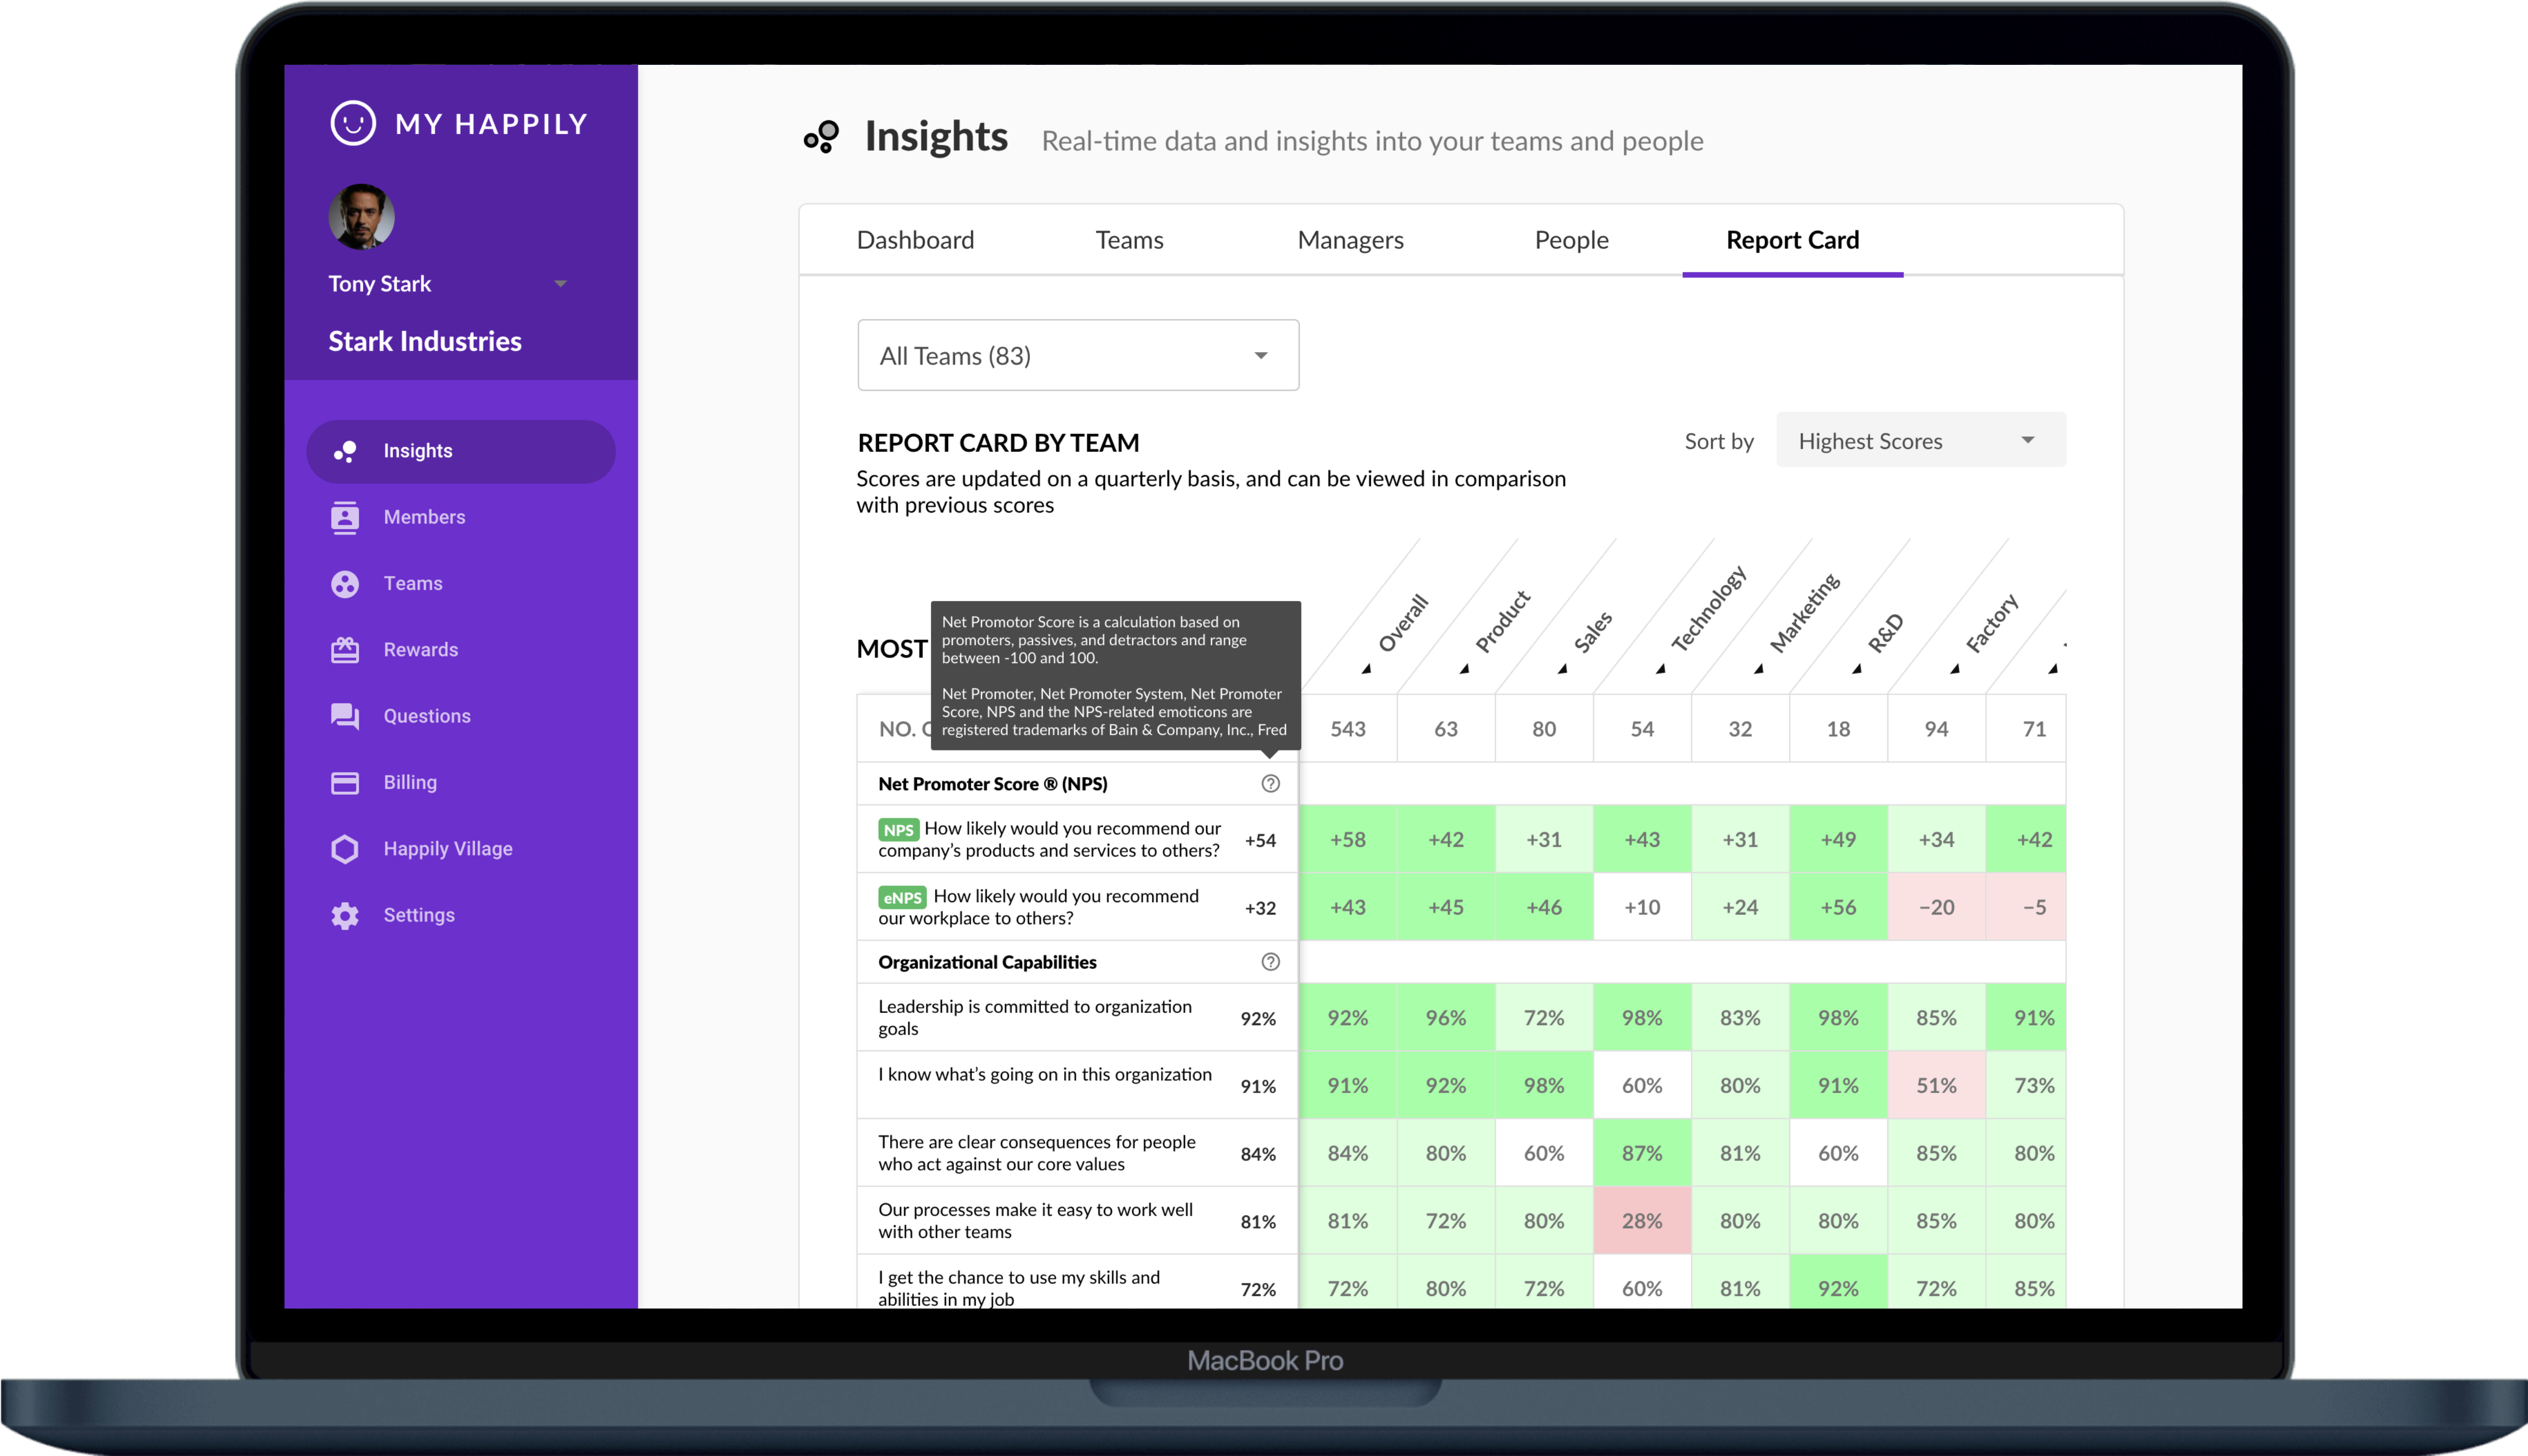
Task: Open the Members sidebar icon
Action: (345, 518)
